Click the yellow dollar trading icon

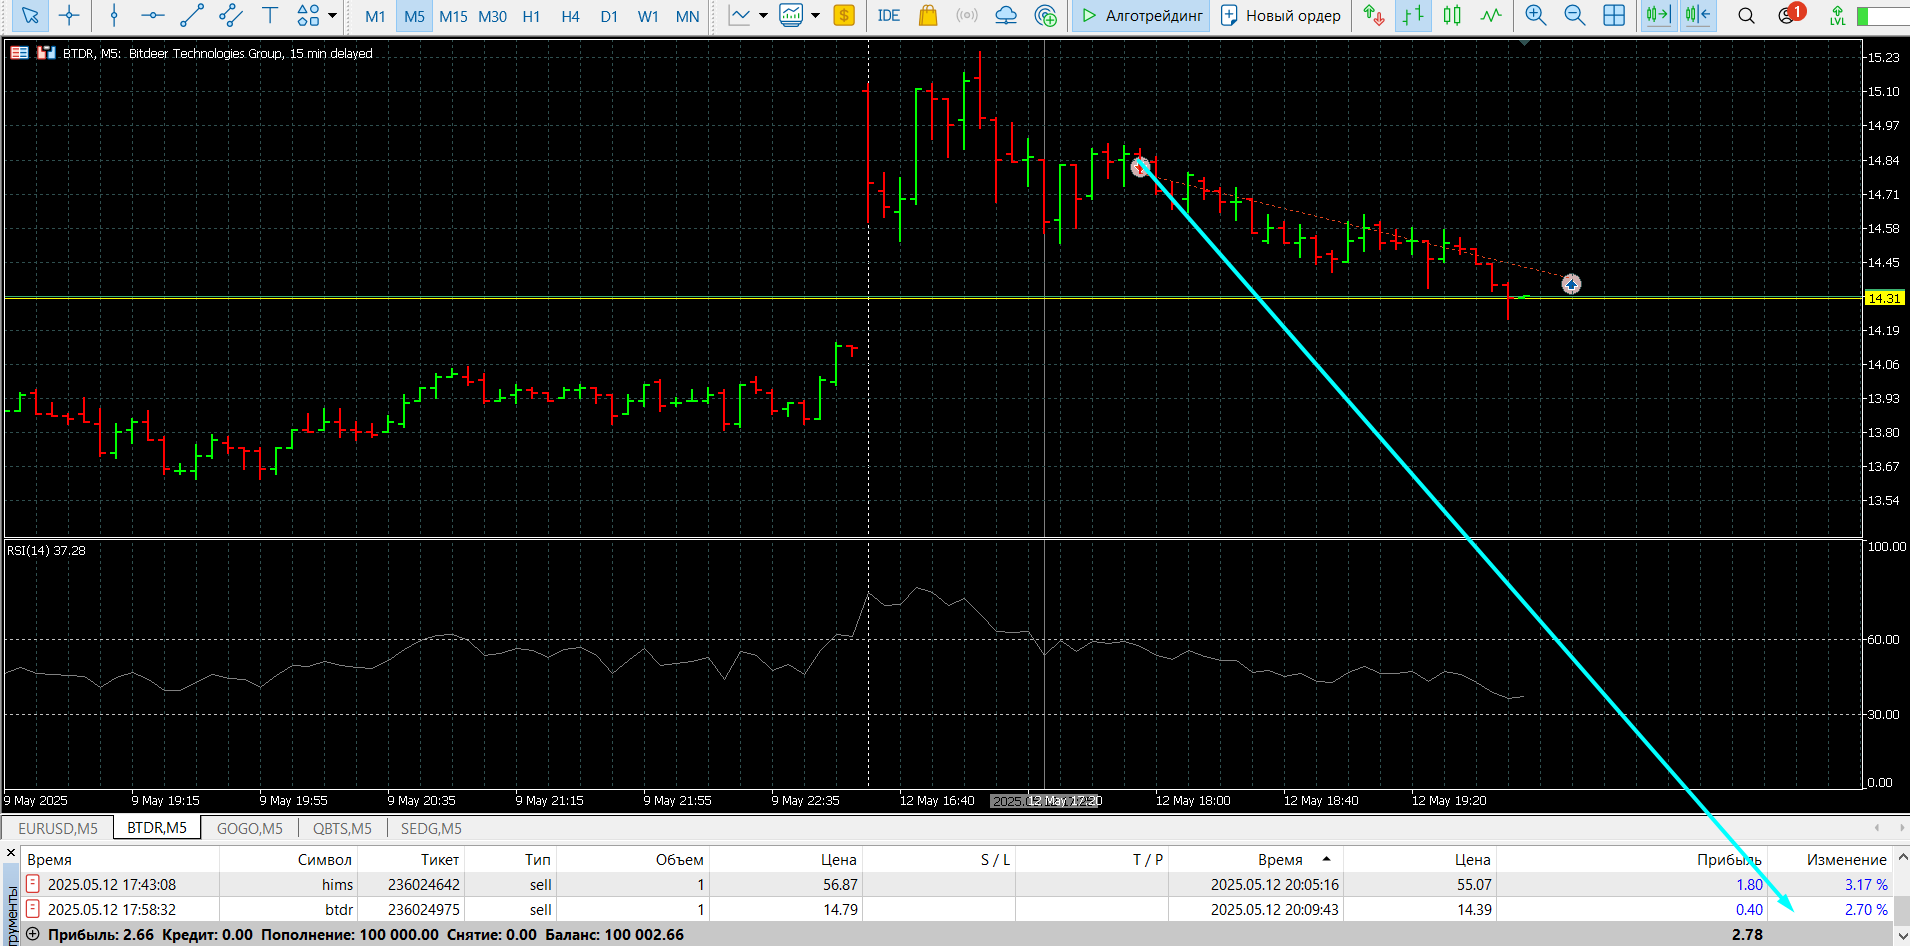coord(844,15)
